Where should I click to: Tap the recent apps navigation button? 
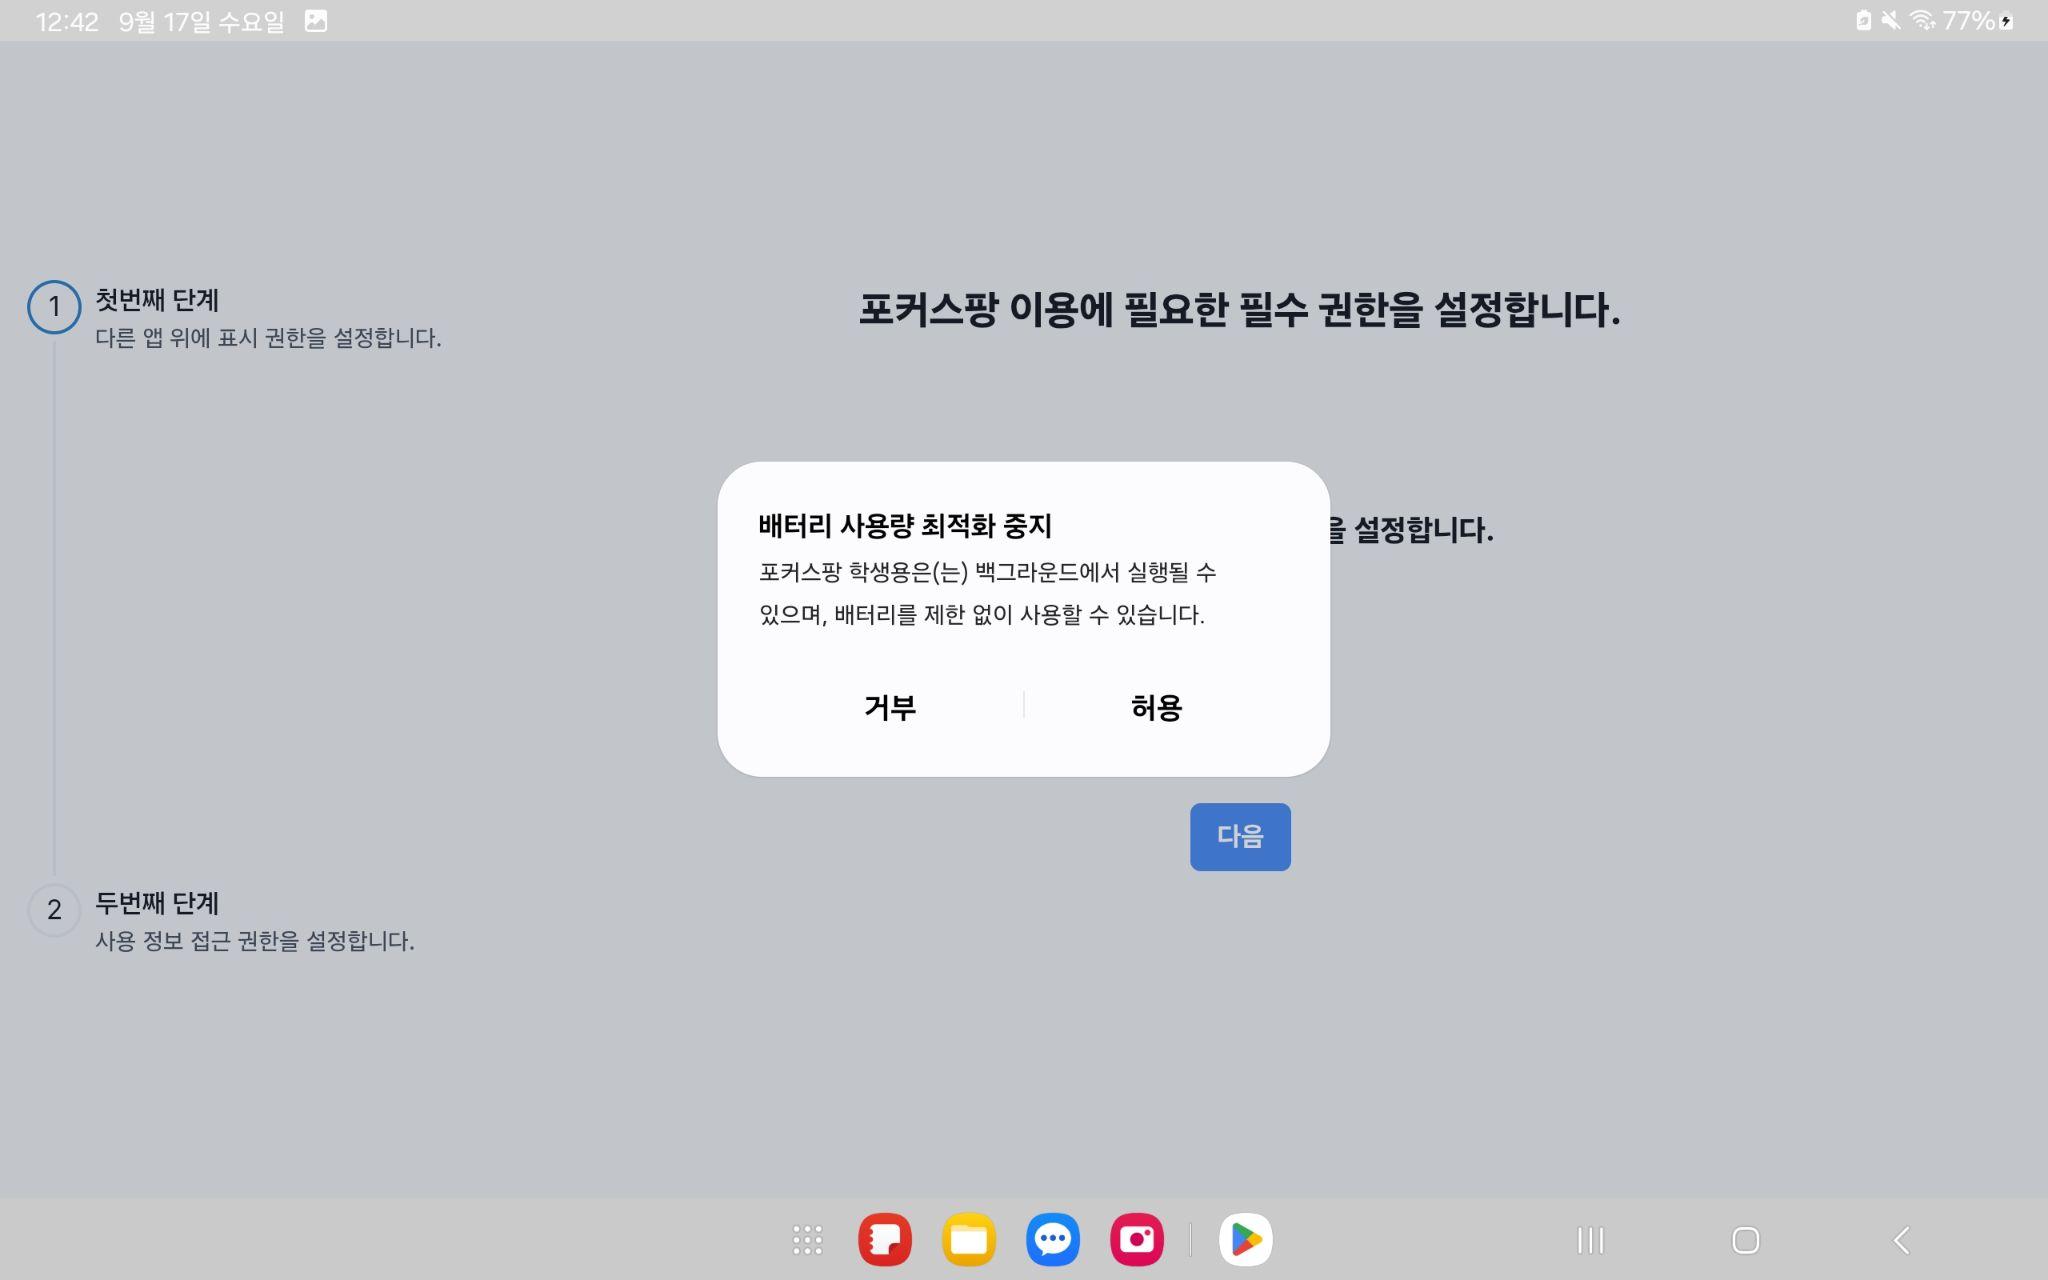tap(1590, 1240)
